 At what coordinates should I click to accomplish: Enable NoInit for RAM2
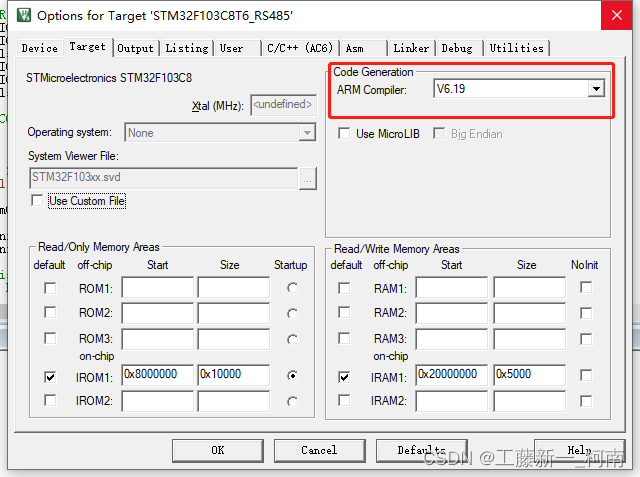click(586, 313)
